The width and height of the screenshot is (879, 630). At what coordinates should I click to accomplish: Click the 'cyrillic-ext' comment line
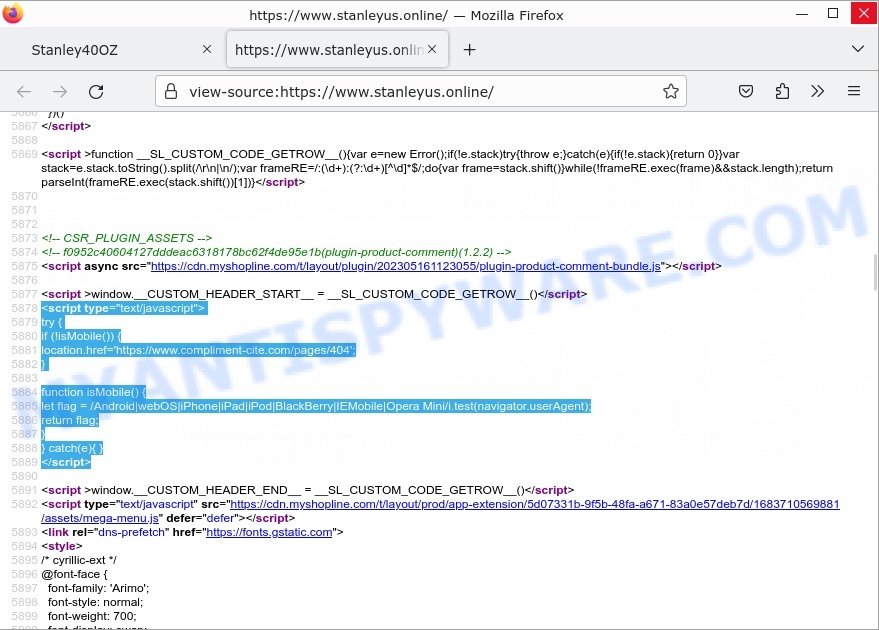[79, 560]
